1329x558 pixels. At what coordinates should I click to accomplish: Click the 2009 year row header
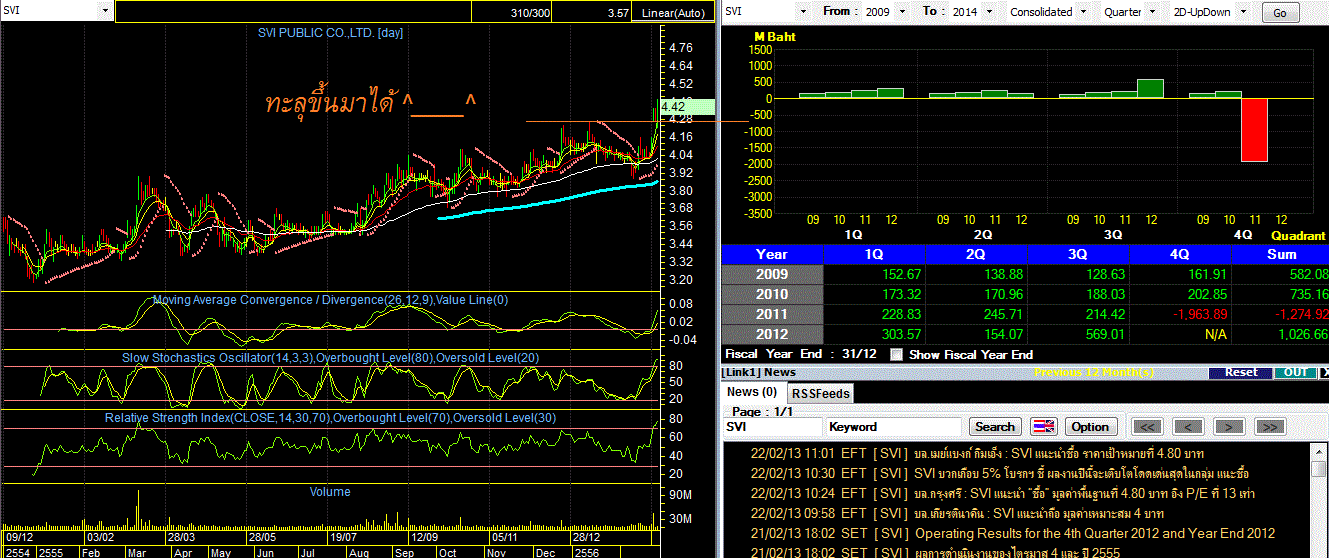coord(772,274)
